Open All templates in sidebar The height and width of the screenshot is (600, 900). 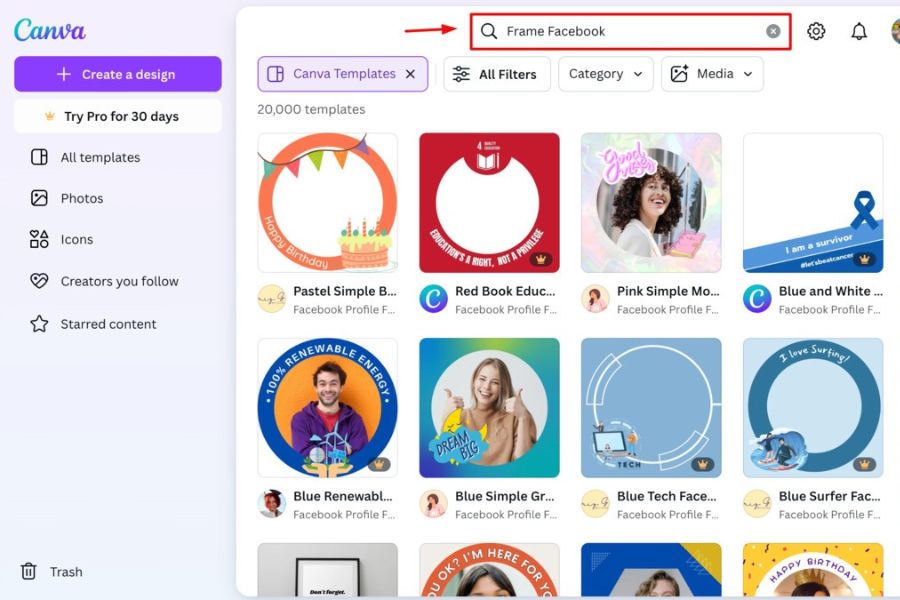(100, 157)
